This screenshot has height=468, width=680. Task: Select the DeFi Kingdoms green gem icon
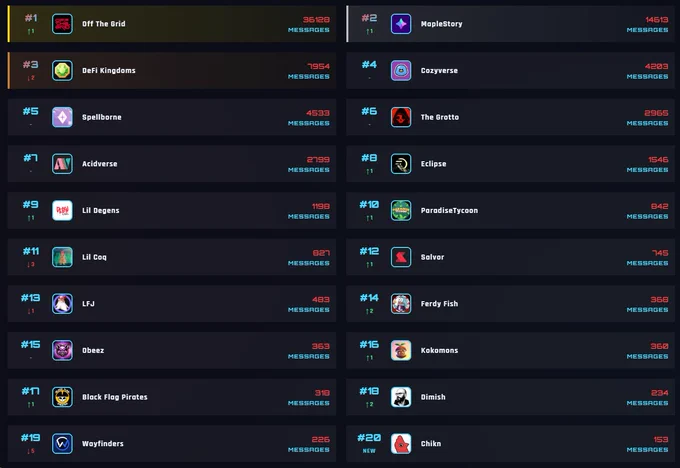(x=62, y=71)
